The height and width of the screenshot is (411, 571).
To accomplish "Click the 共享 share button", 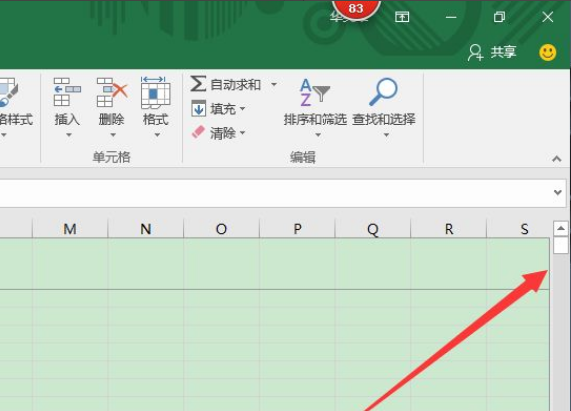I will pos(493,53).
